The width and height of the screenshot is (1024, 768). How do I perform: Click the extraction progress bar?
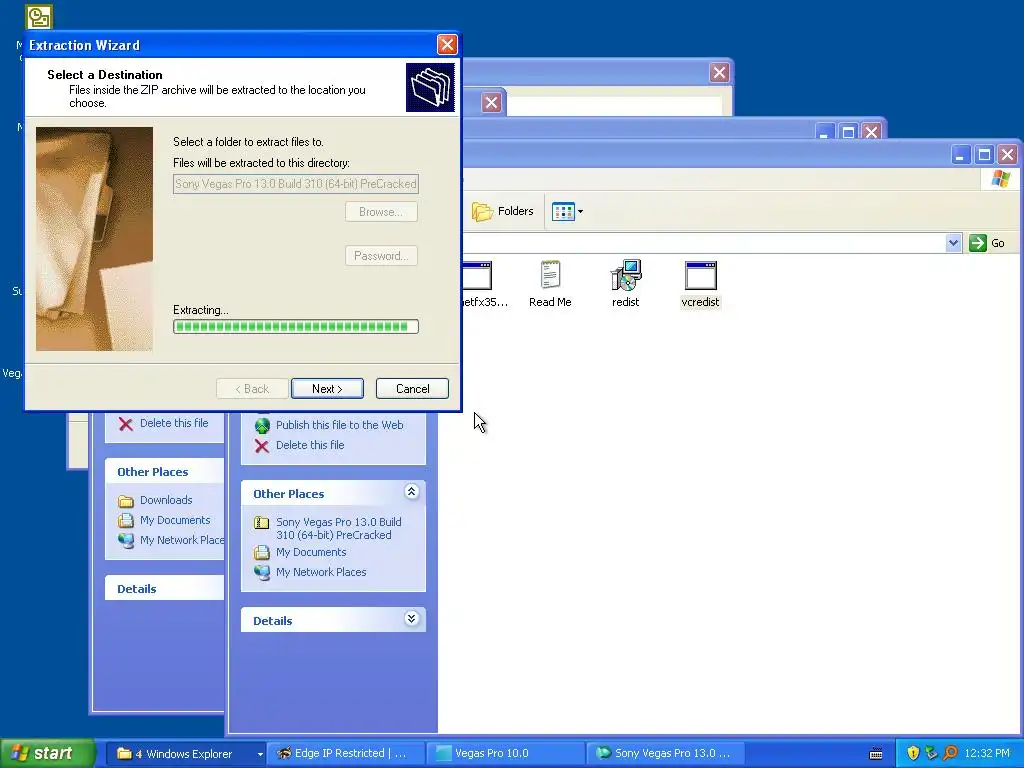coord(295,327)
